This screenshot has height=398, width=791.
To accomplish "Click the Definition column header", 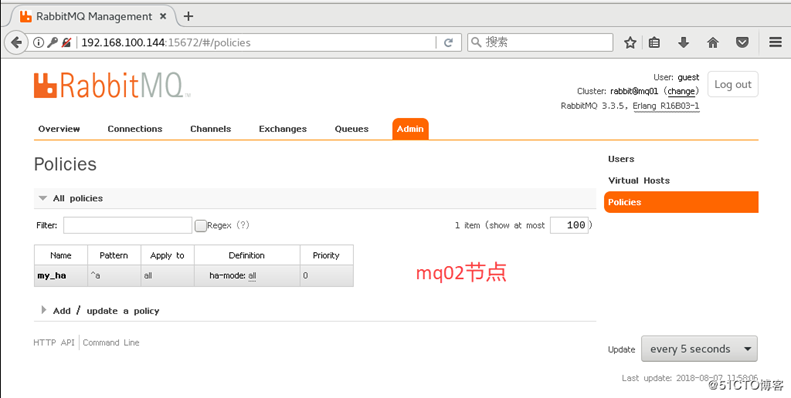I will tap(247, 255).
